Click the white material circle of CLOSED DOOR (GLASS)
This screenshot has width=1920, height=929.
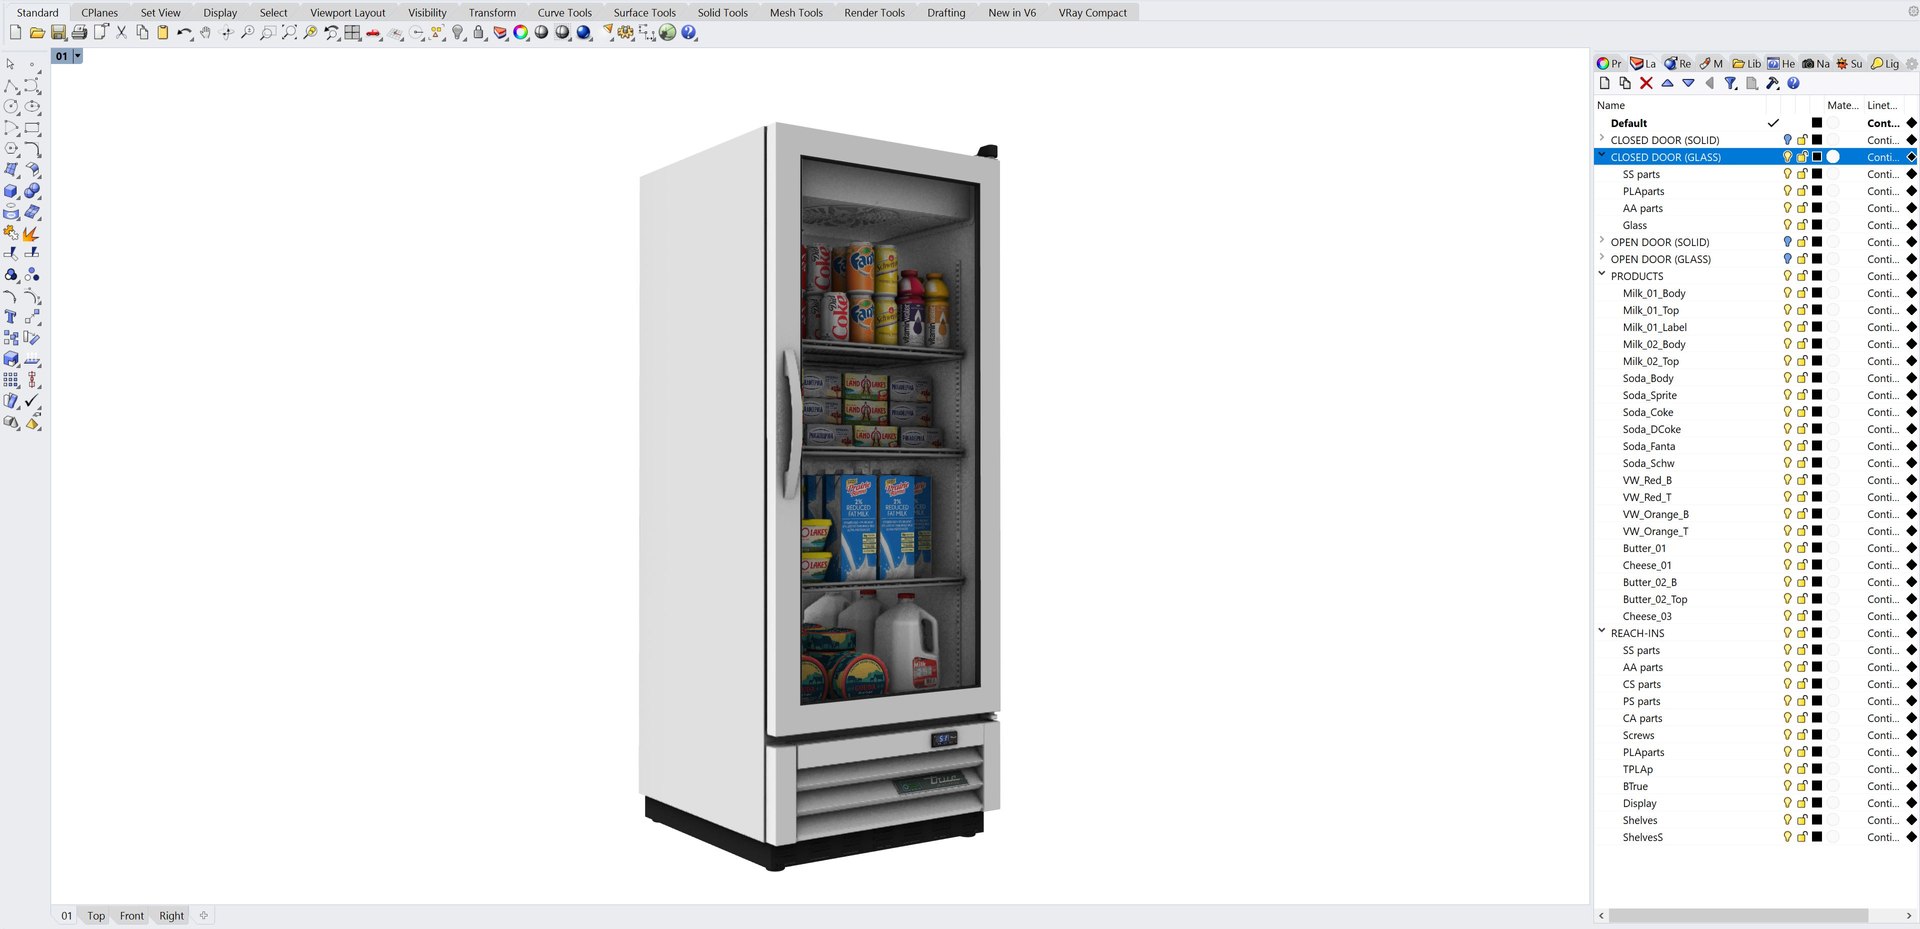coord(1833,157)
